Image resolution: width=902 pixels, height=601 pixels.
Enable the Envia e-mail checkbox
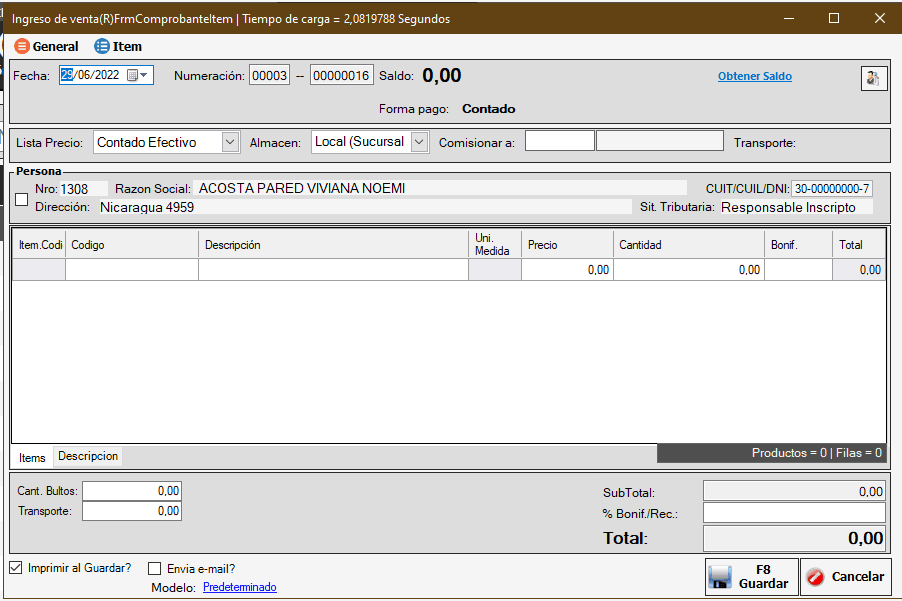pyautogui.click(x=155, y=569)
